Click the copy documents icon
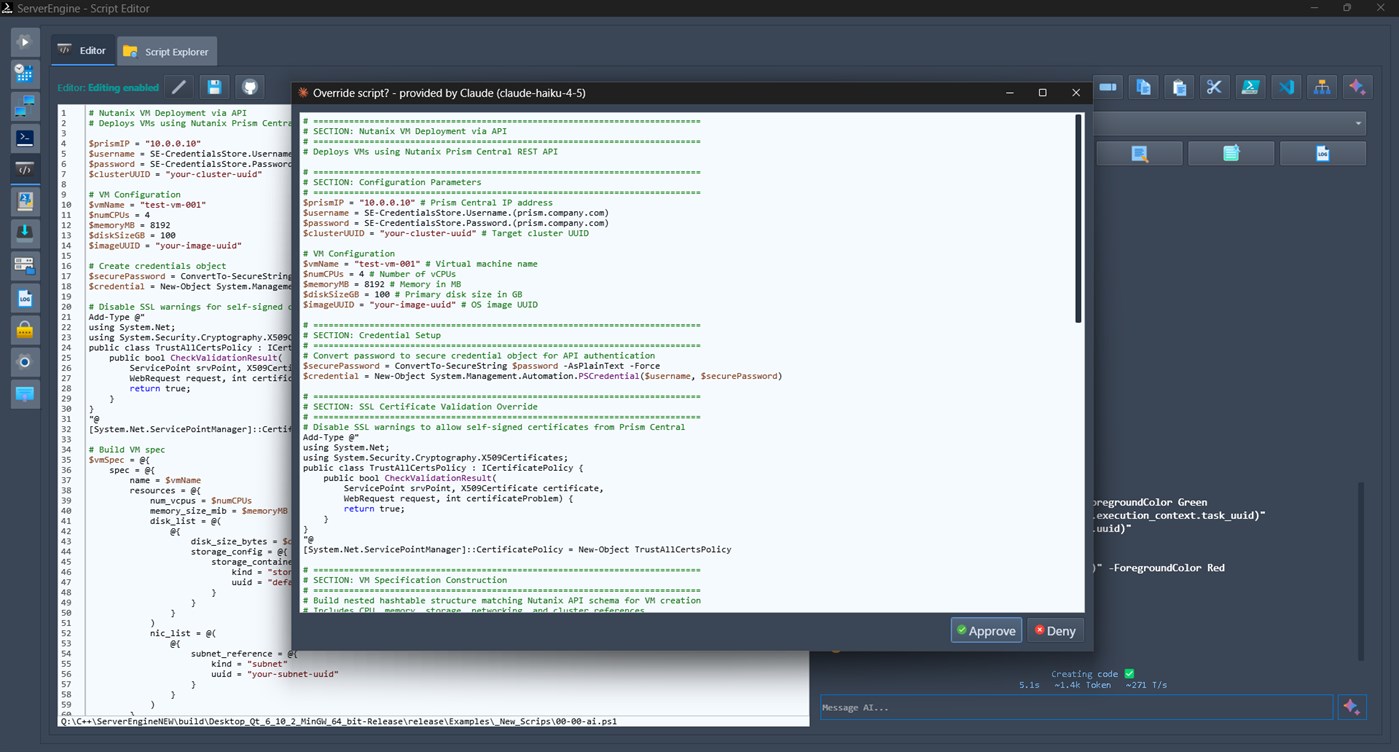 [x=1143, y=87]
